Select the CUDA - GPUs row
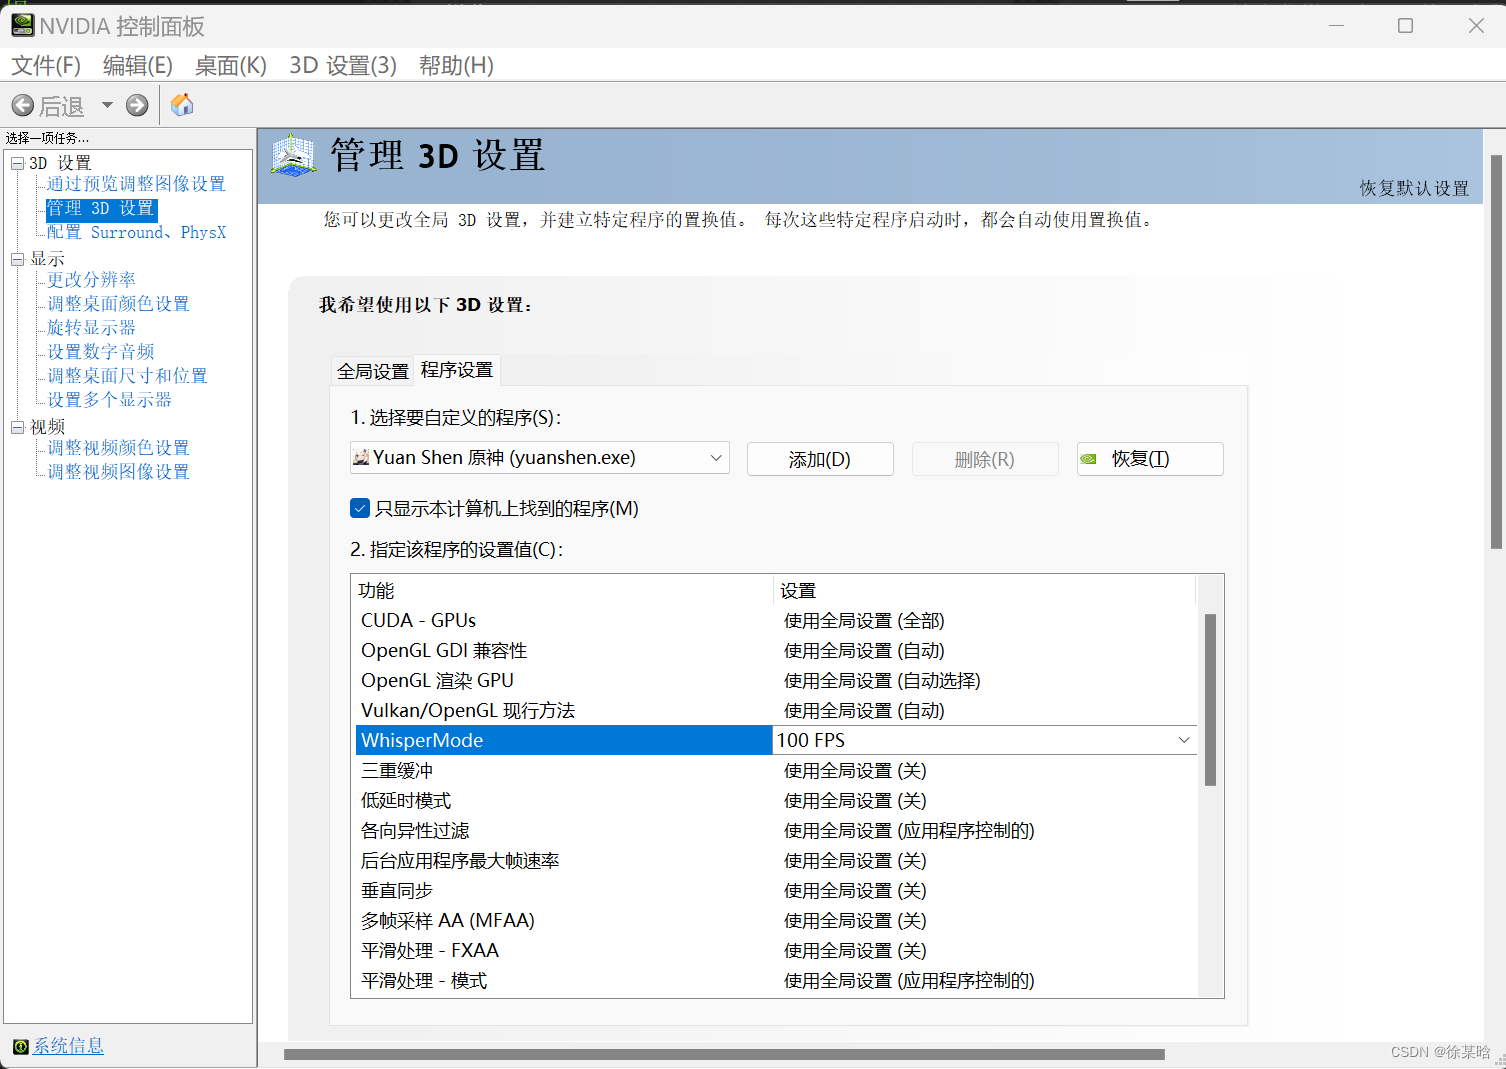The image size is (1506, 1069). 776,621
